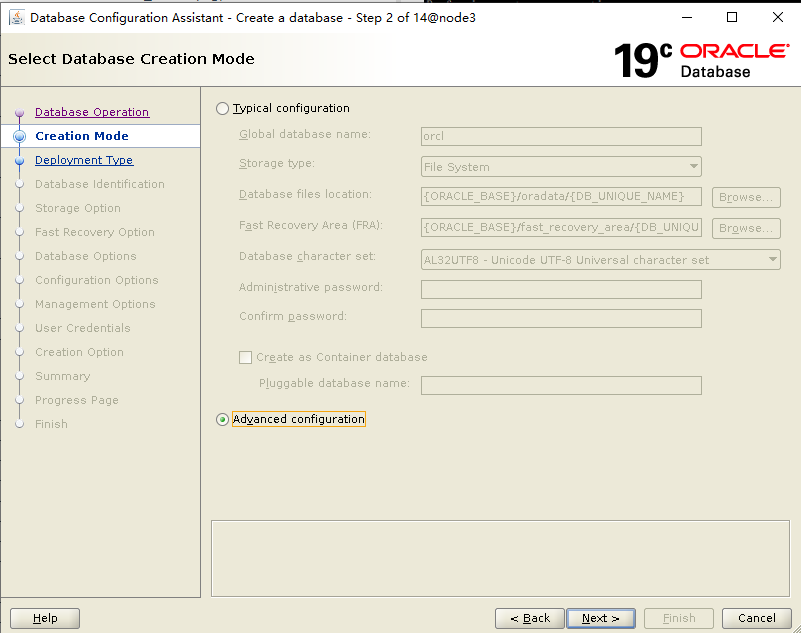Screen dimensions: 801x633
Task: Open the Database character set dropdown
Action: pyautogui.click(x=600, y=260)
